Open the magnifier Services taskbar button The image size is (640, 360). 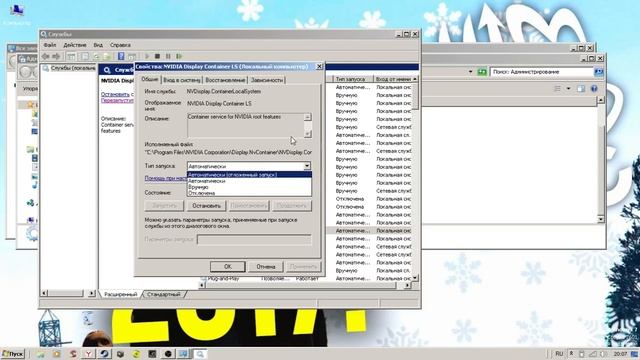[200, 354]
